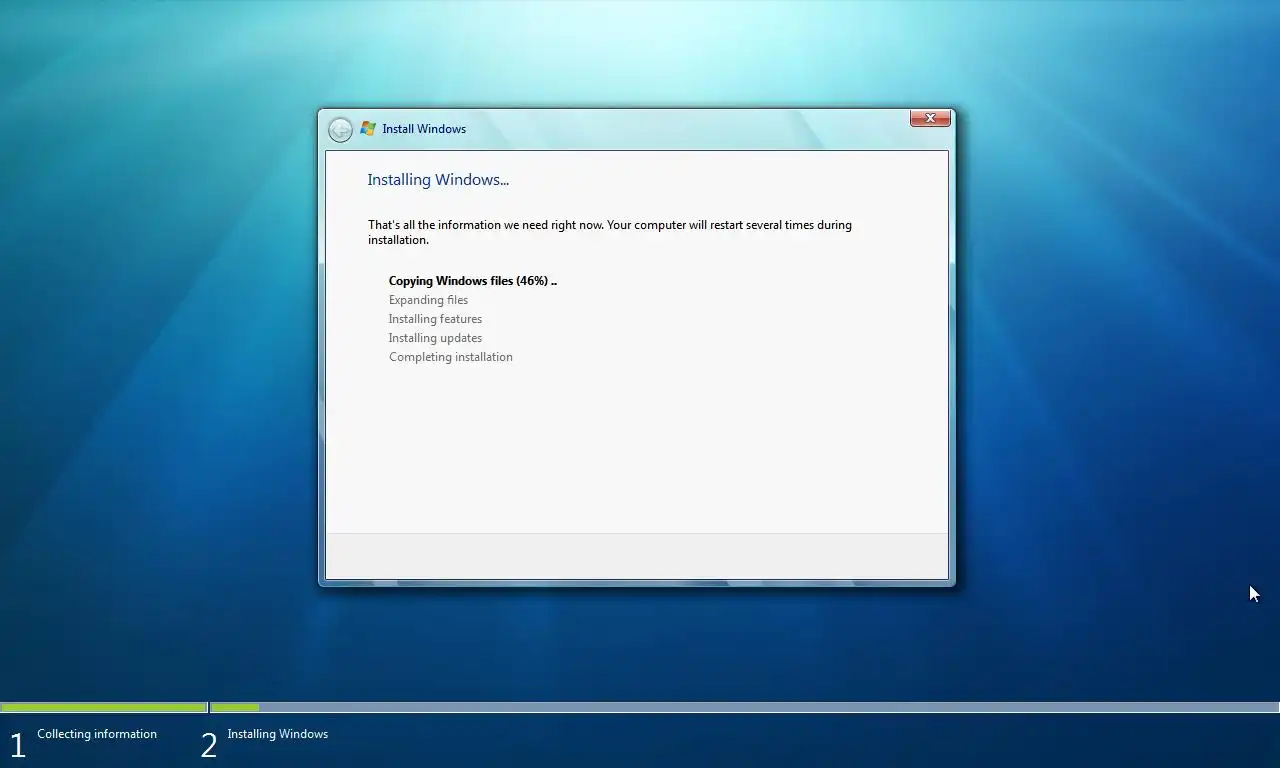Image resolution: width=1280 pixels, height=768 pixels.
Task: Click the stage 2 progress bar
Action: (745, 708)
